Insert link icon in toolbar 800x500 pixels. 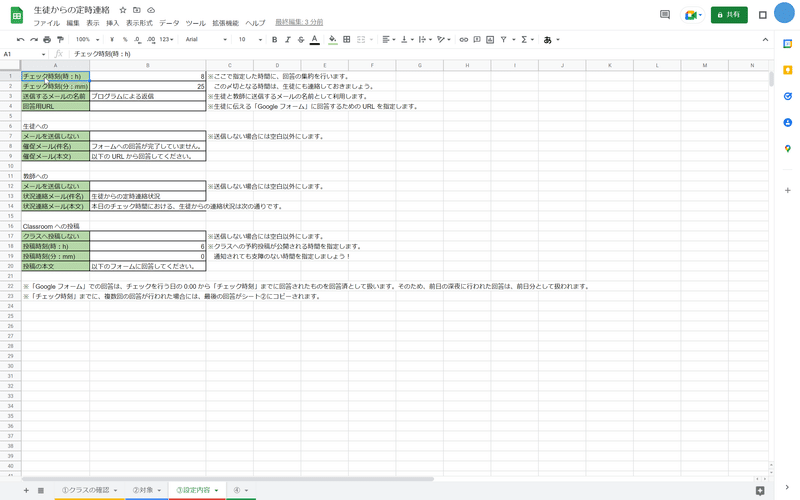click(463, 39)
